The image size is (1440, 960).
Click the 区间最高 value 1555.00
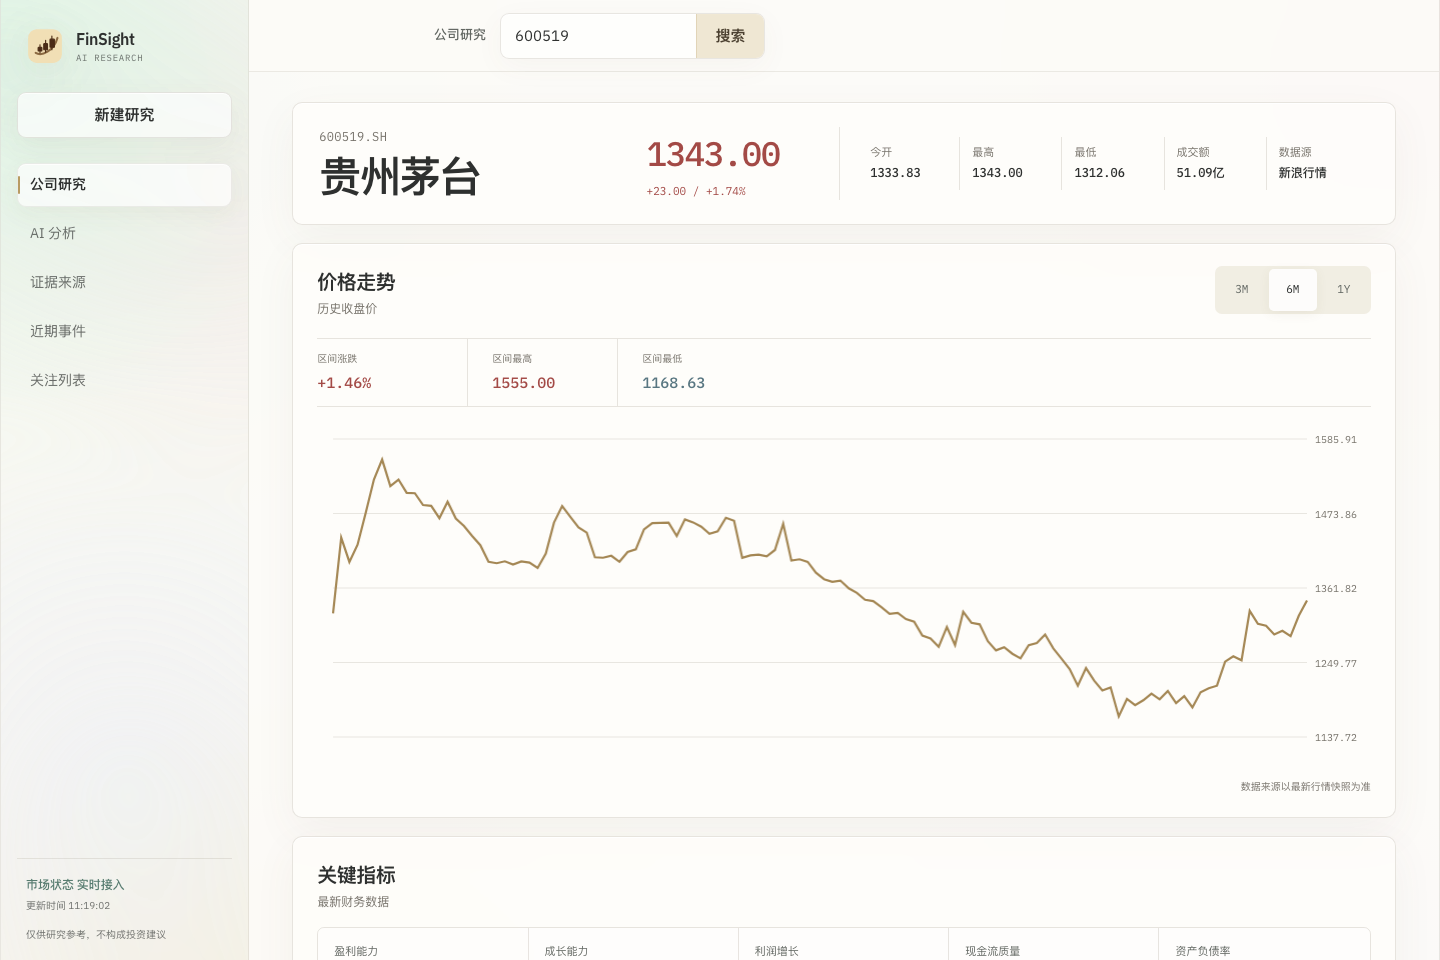[523, 383]
